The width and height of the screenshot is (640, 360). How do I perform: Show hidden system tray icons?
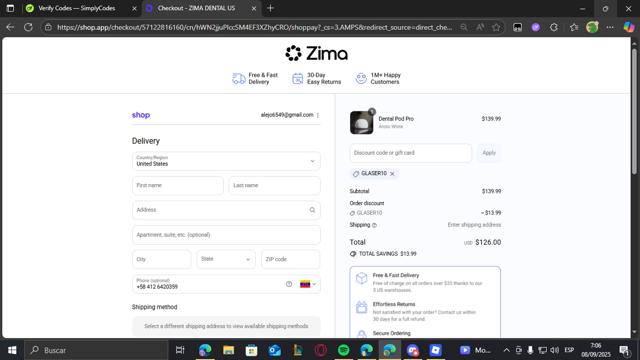click(x=506, y=350)
